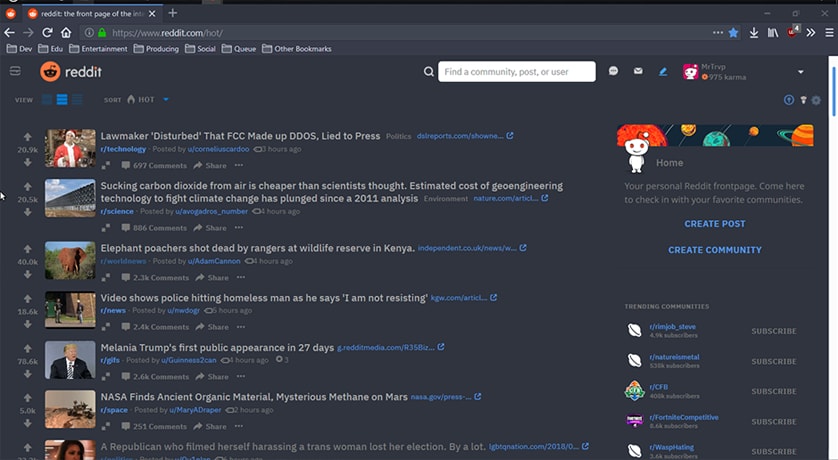Upvote the Lawmaker 'Disturbed' FCC post
The height and width of the screenshot is (460, 838).
pos(27,137)
